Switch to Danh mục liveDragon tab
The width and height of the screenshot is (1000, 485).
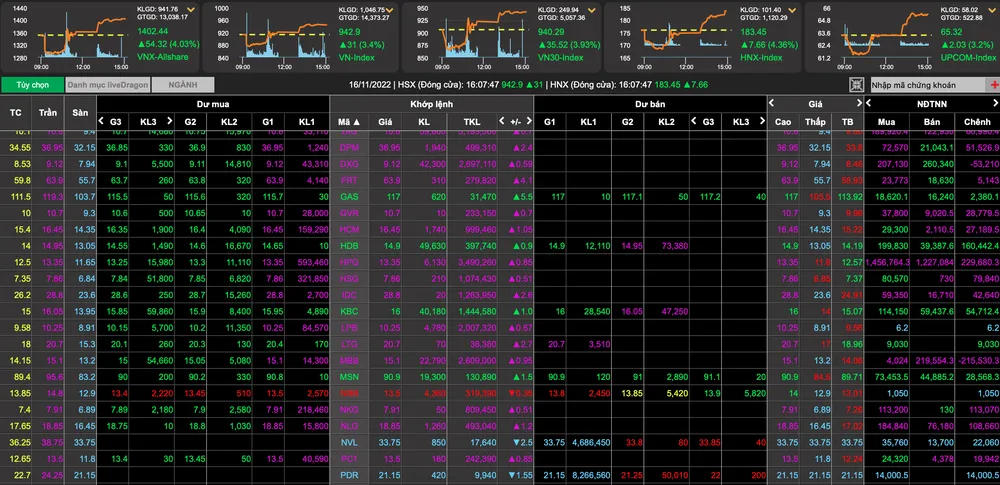[106, 86]
